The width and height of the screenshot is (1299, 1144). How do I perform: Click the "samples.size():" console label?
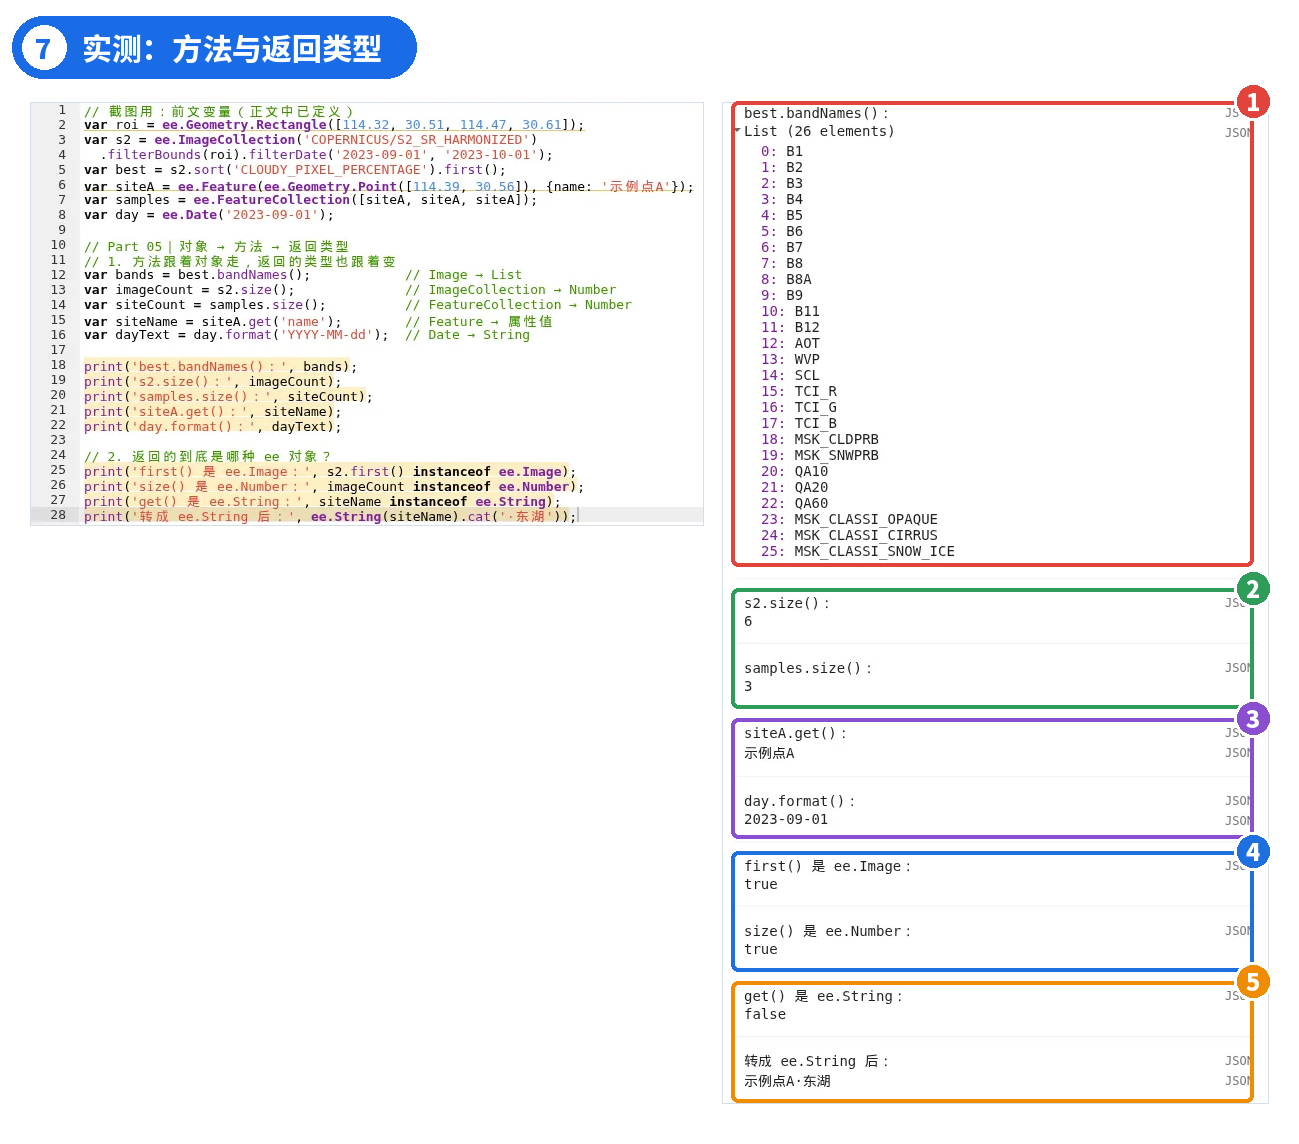(808, 669)
